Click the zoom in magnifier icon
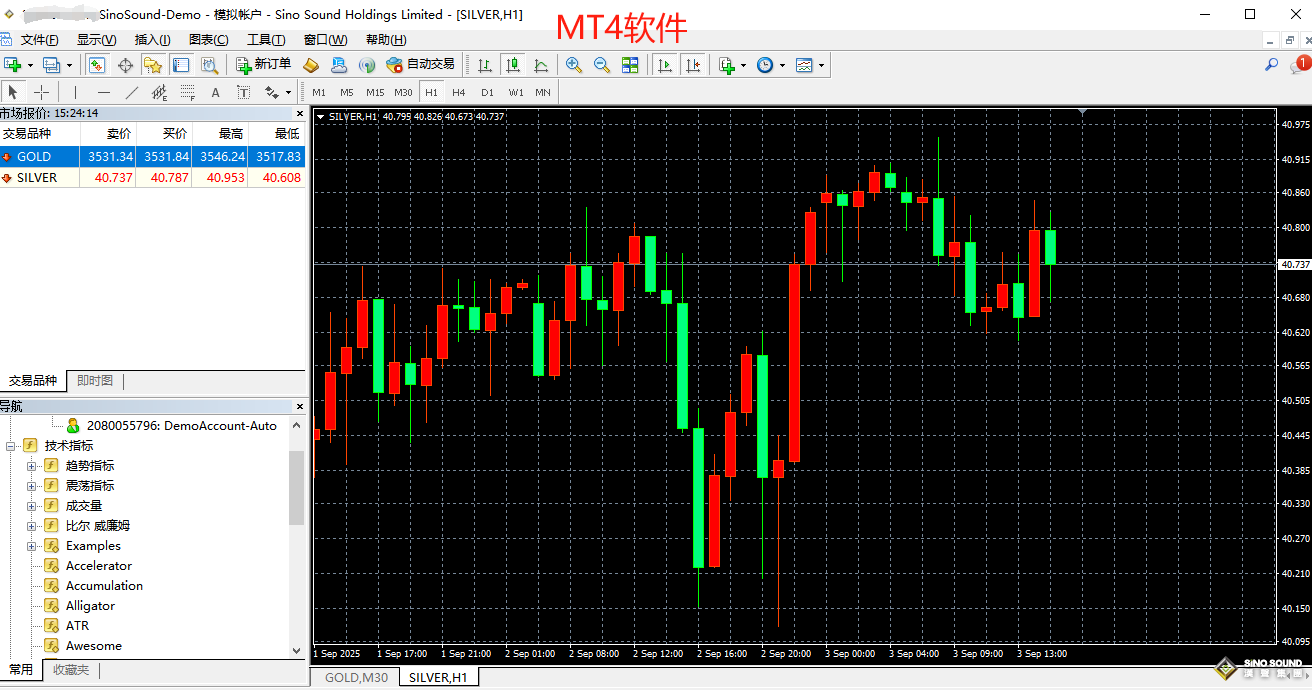 click(x=574, y=65)
